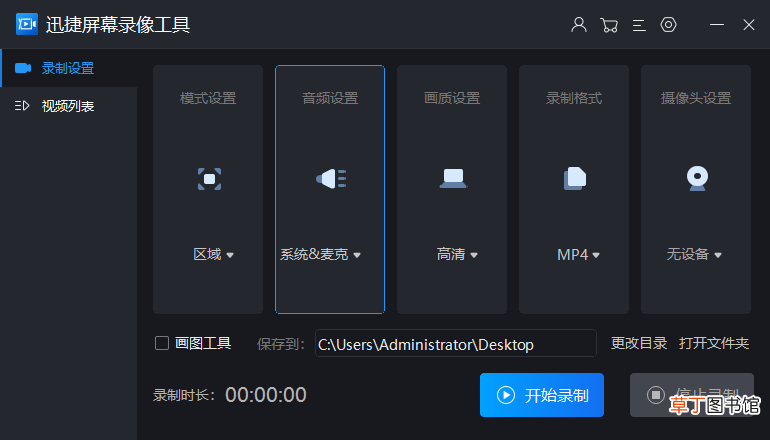The width and height of the screenshot is (770, 440).
Task: Minimize the recorder window
Action: 717,24
